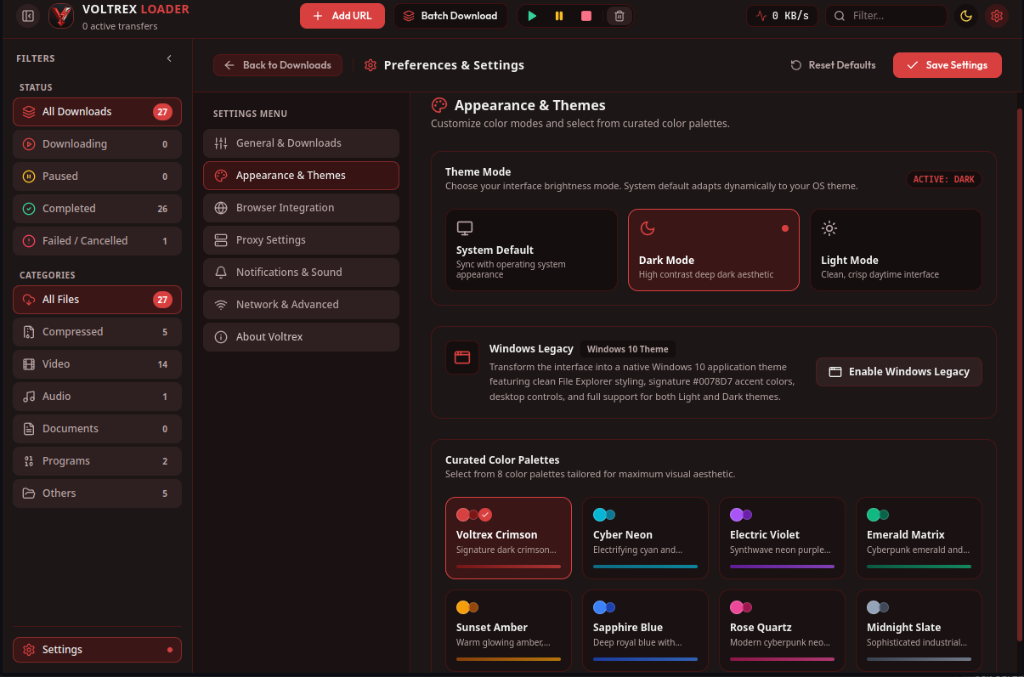
Task: Select Dark Mode theme card
Action: pyautogui.click(x=714, y=250)
